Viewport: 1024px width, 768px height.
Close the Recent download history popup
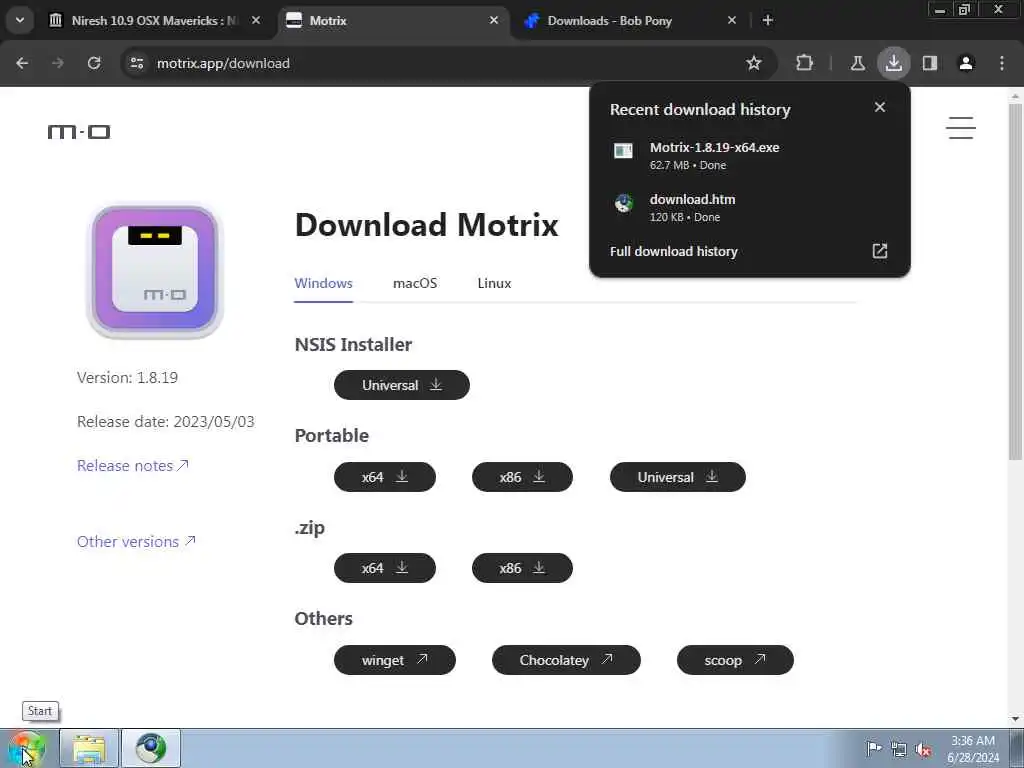pos(880,107)
